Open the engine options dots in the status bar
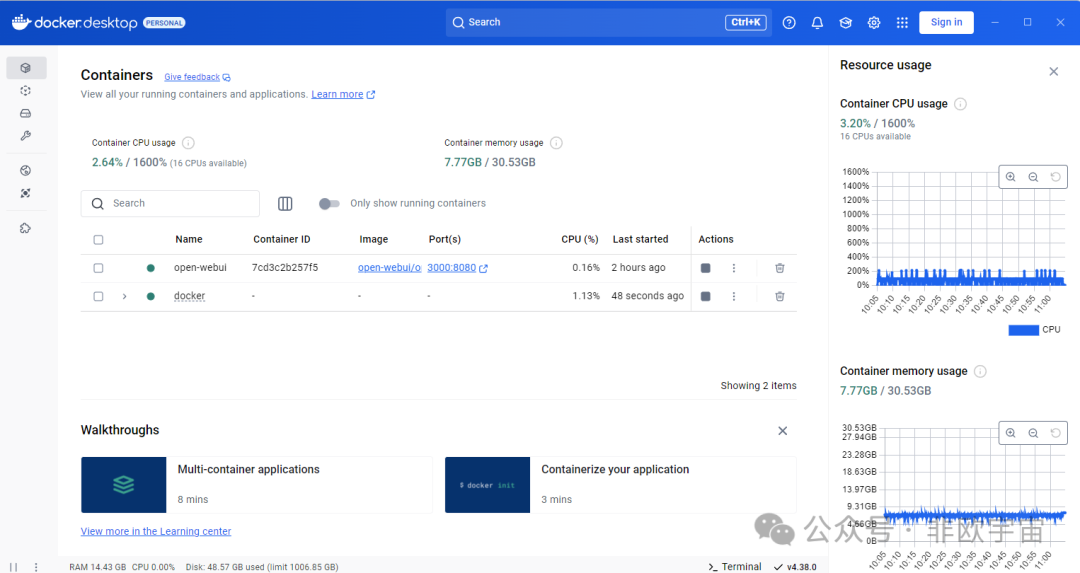This screenshot has width=1080, height=573. tap(36, 567)
